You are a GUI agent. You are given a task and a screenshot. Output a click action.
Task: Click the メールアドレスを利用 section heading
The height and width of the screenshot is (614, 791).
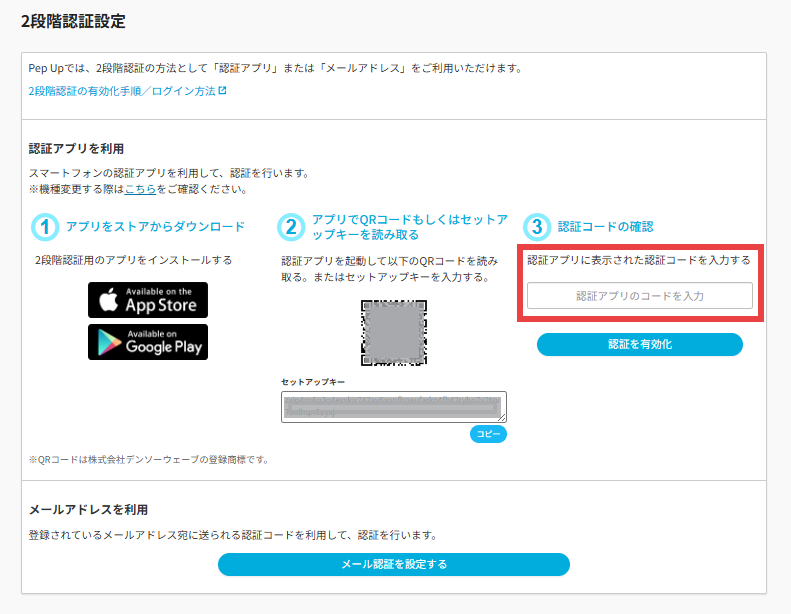click(x=89, y=510)
